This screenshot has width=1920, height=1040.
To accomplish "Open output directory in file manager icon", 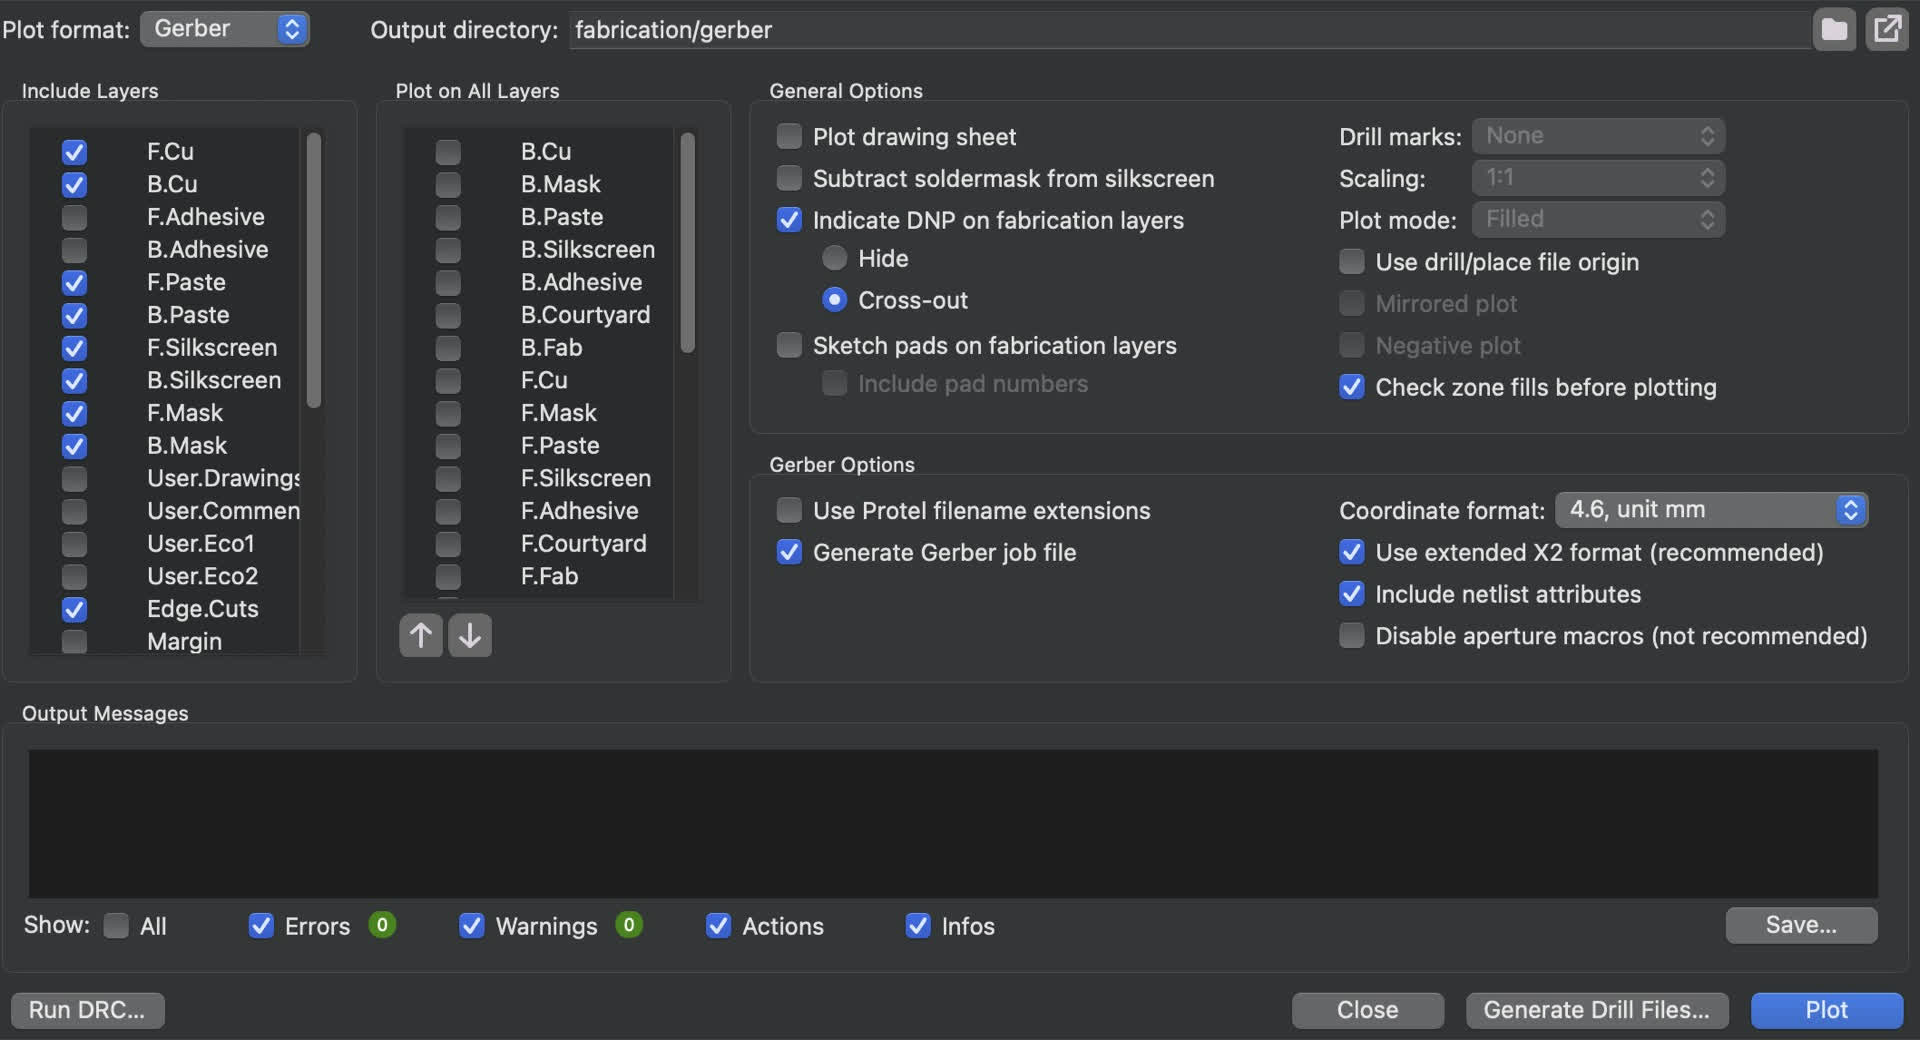I will (1887, 29).
